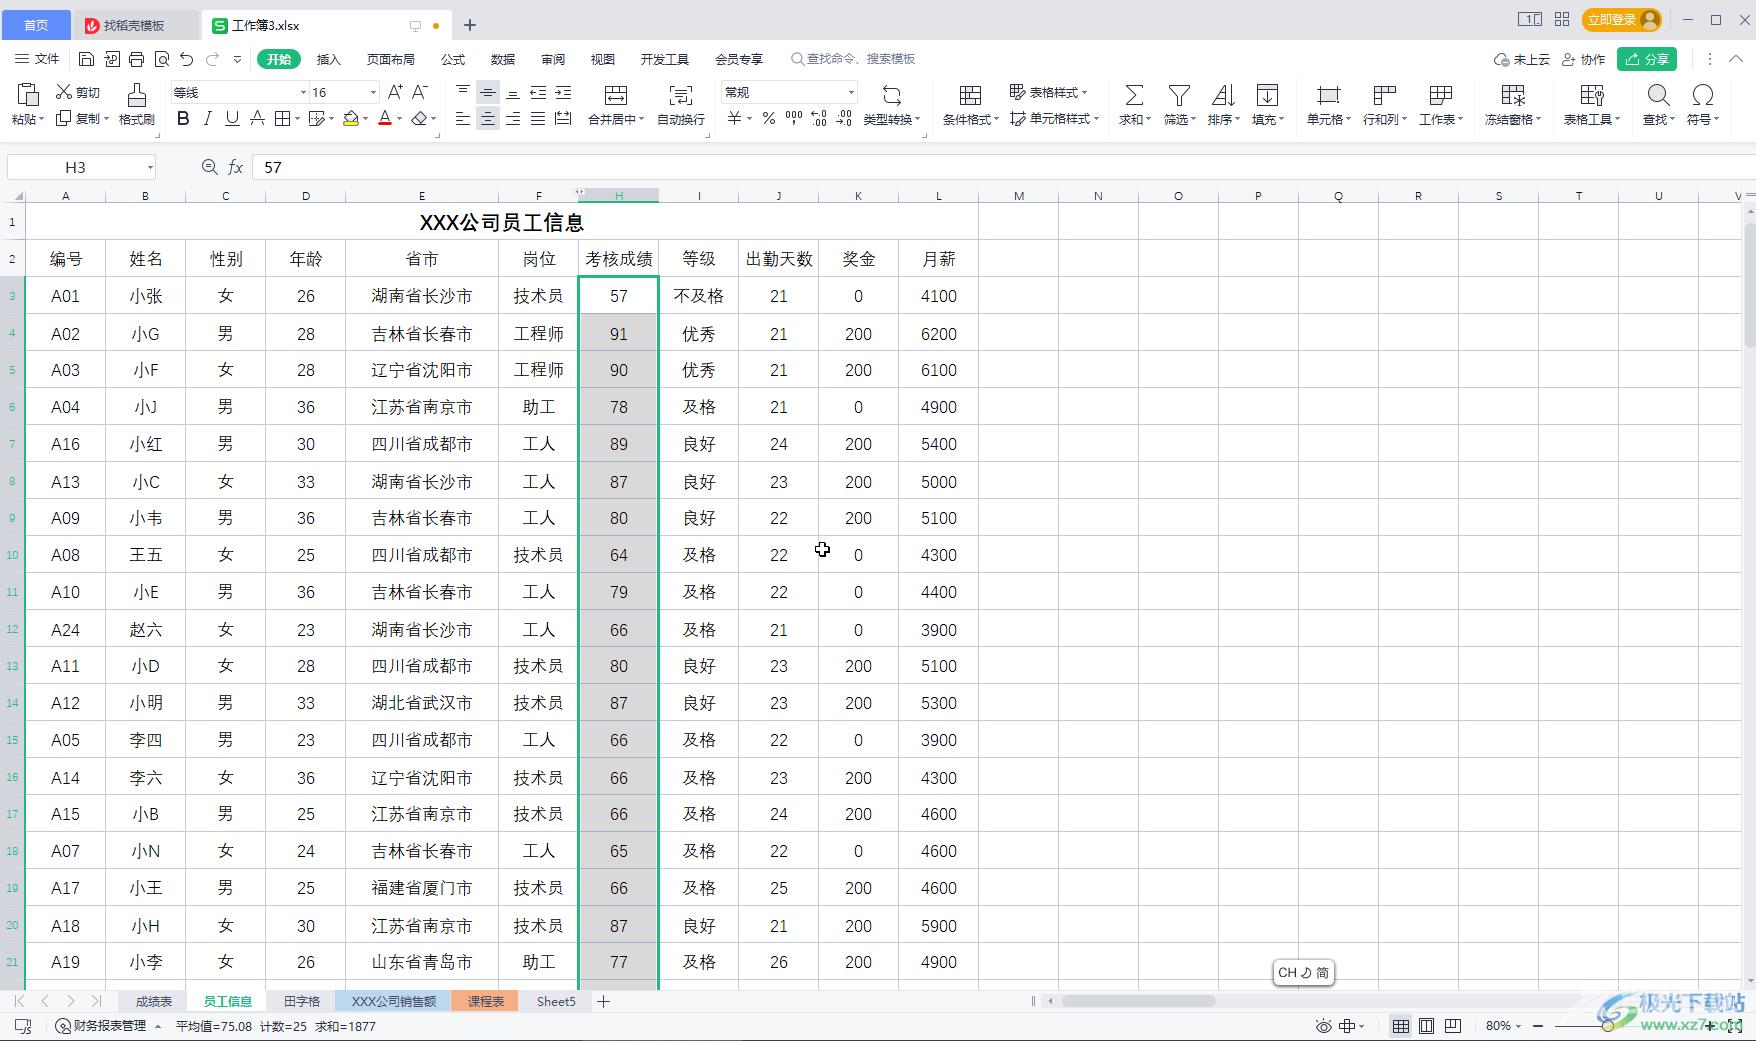This screenshot has height=1041, width=1756.
Task: Open the font name dropdown (等线)
Action: [303, 92]
